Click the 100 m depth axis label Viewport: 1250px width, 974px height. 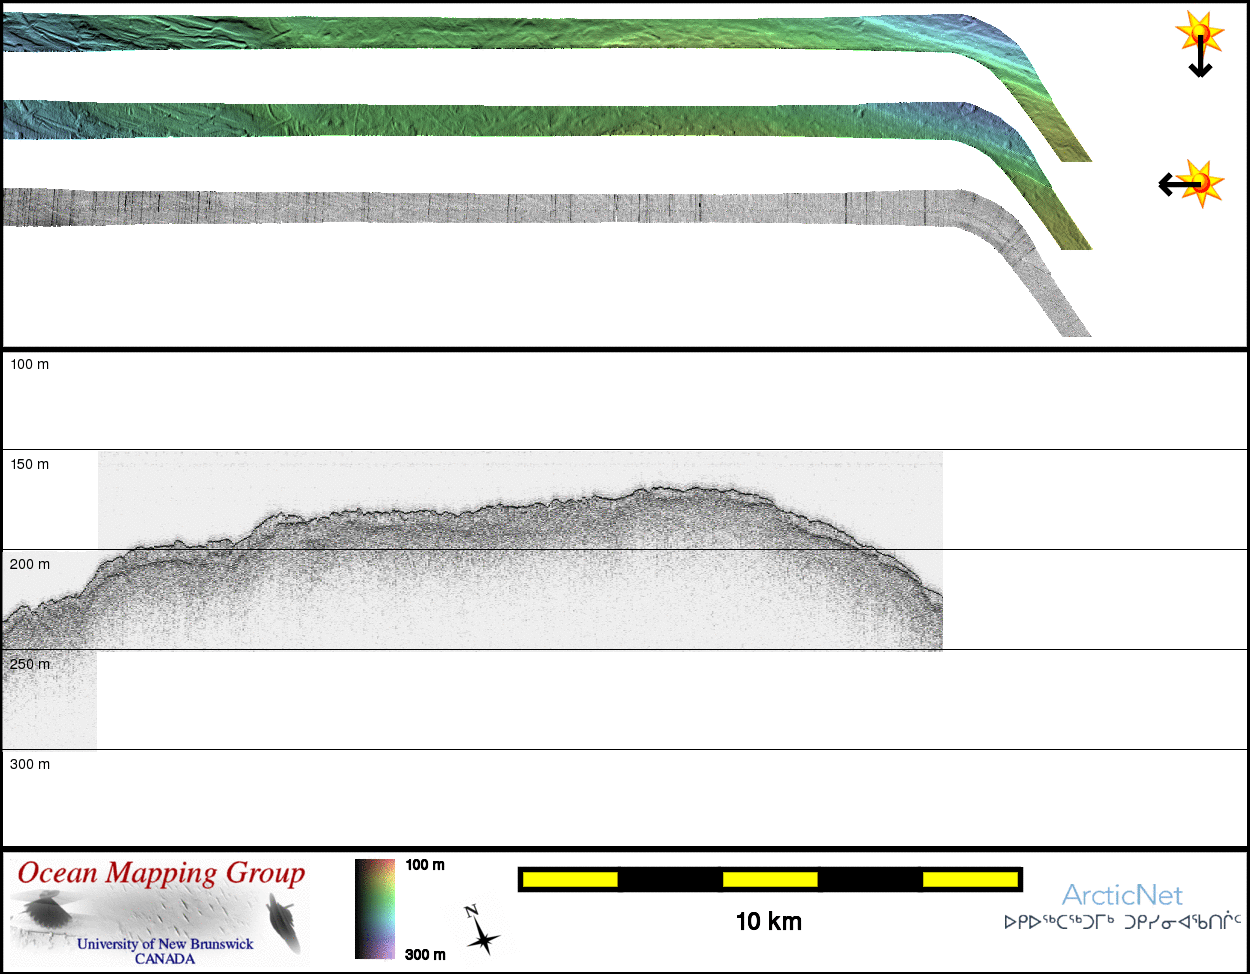coord(30,365)
